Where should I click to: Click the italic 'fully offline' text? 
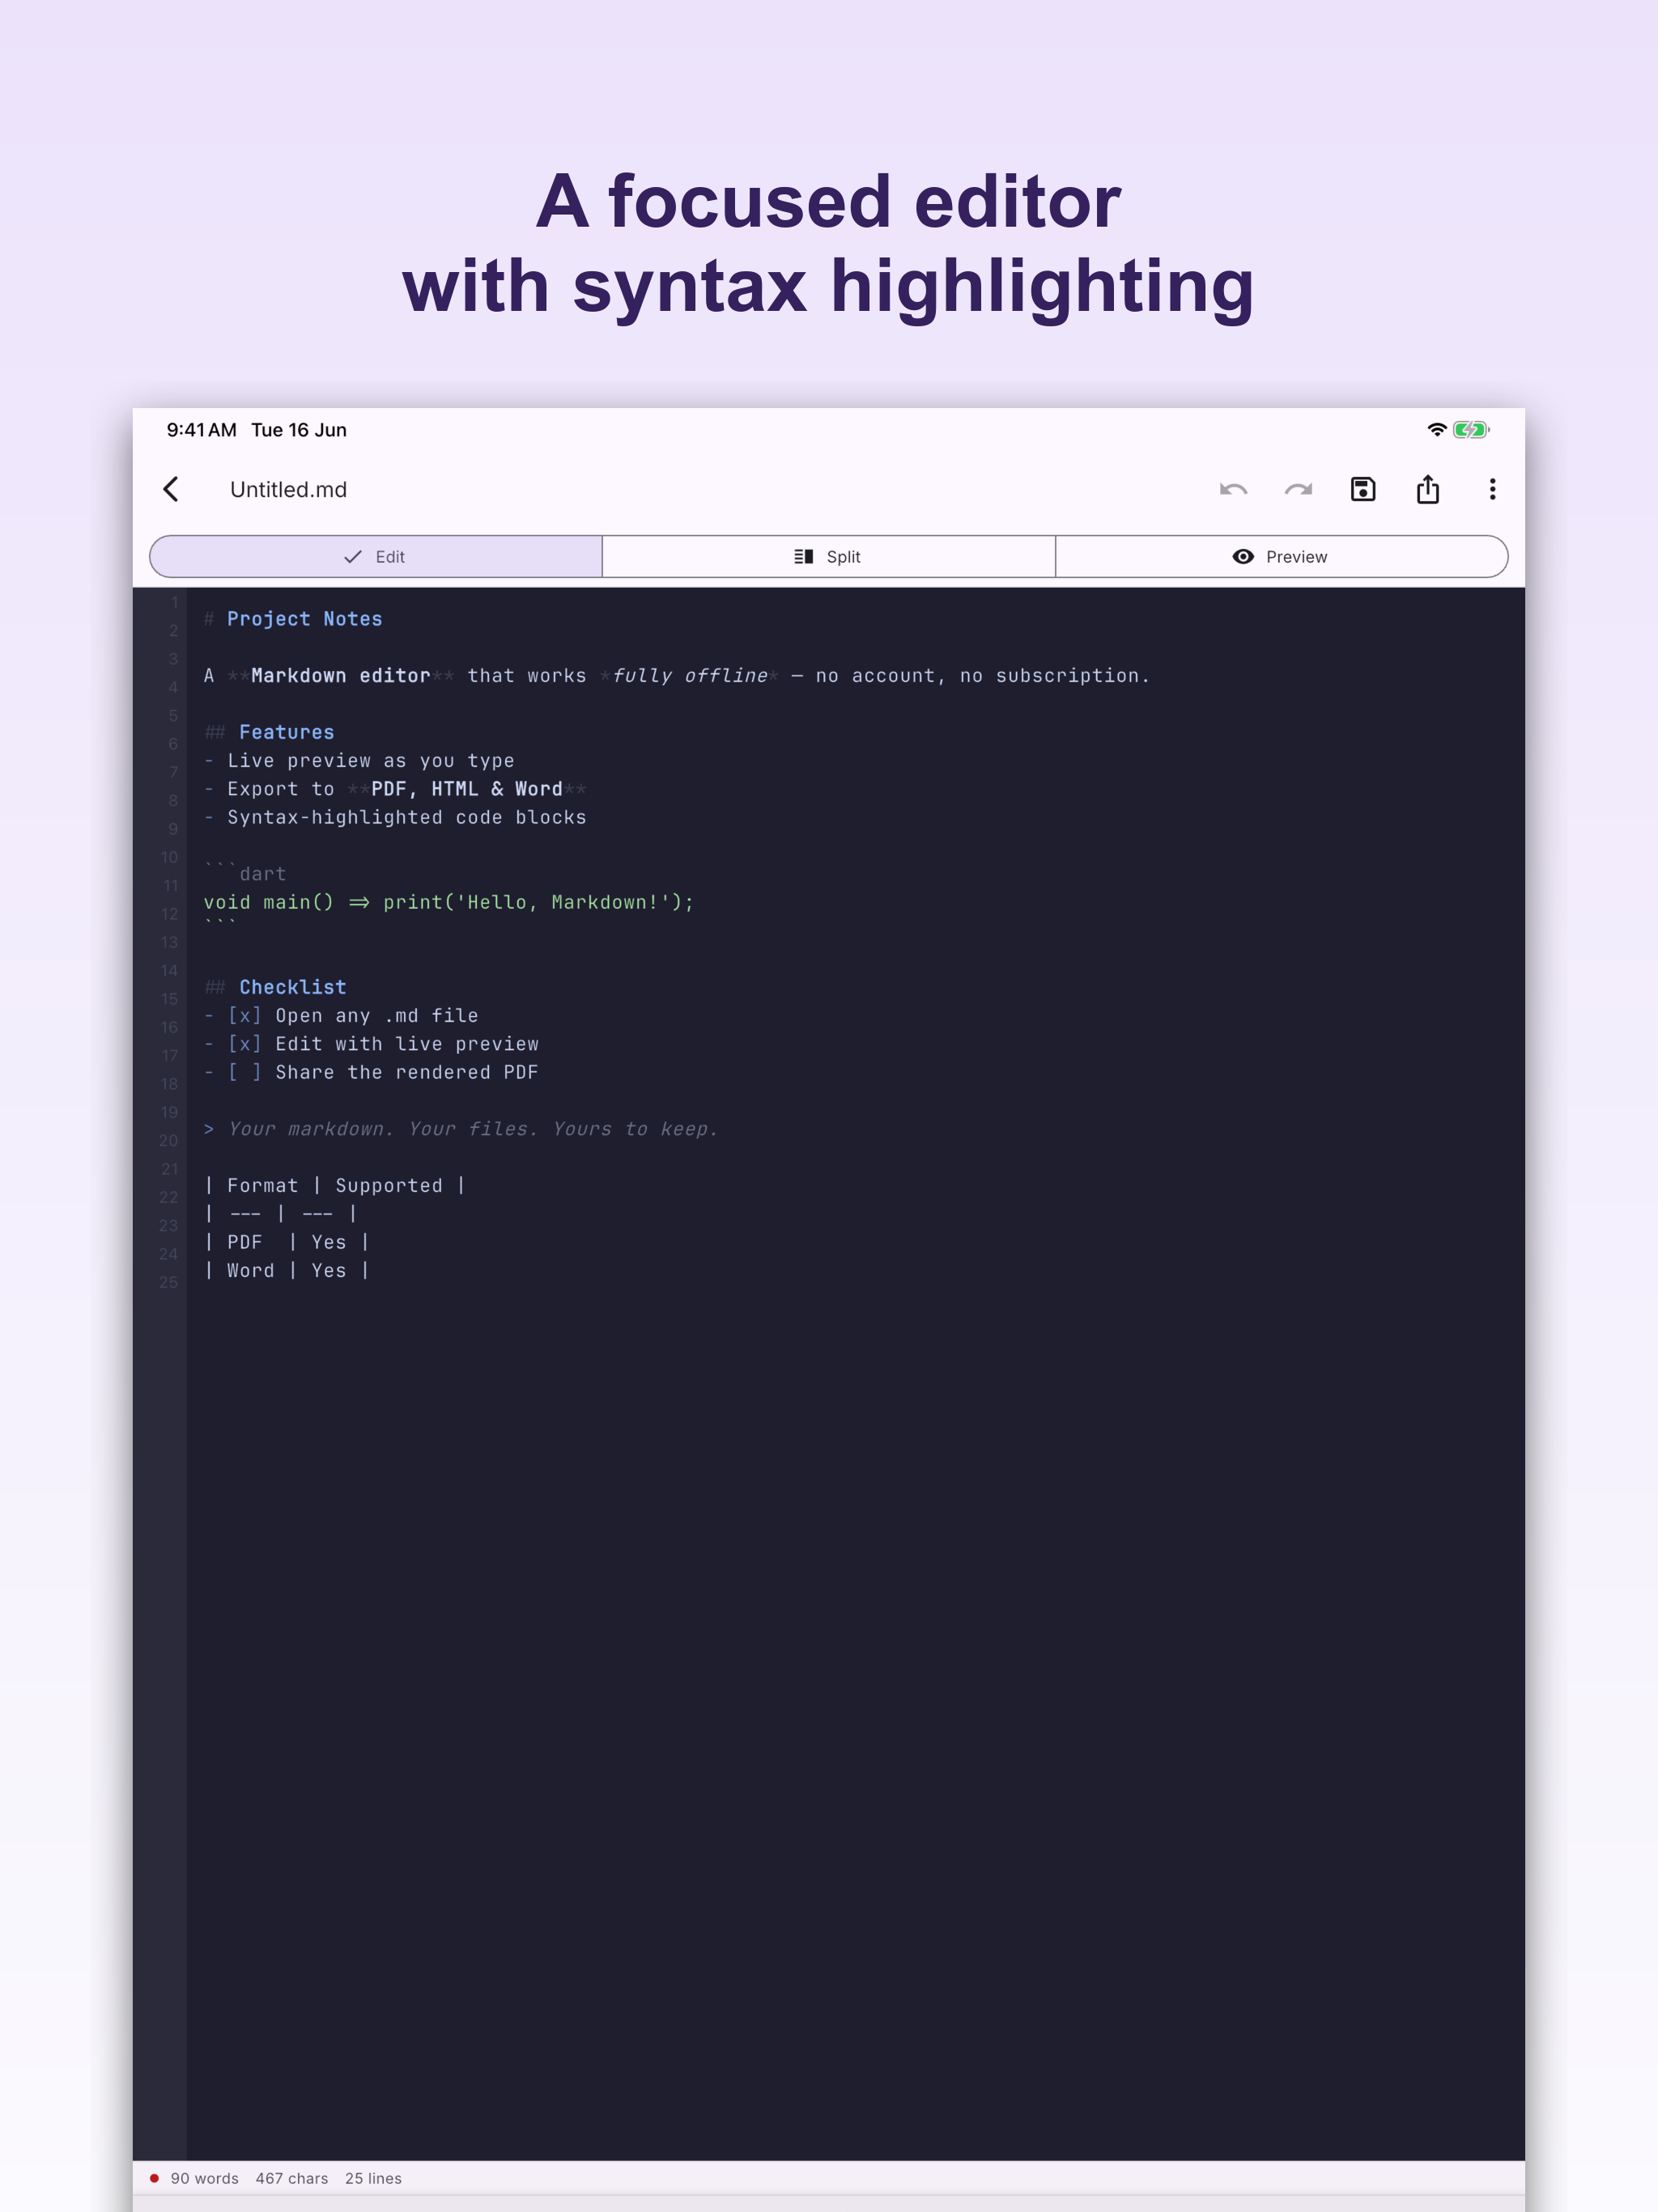(690, 676)
